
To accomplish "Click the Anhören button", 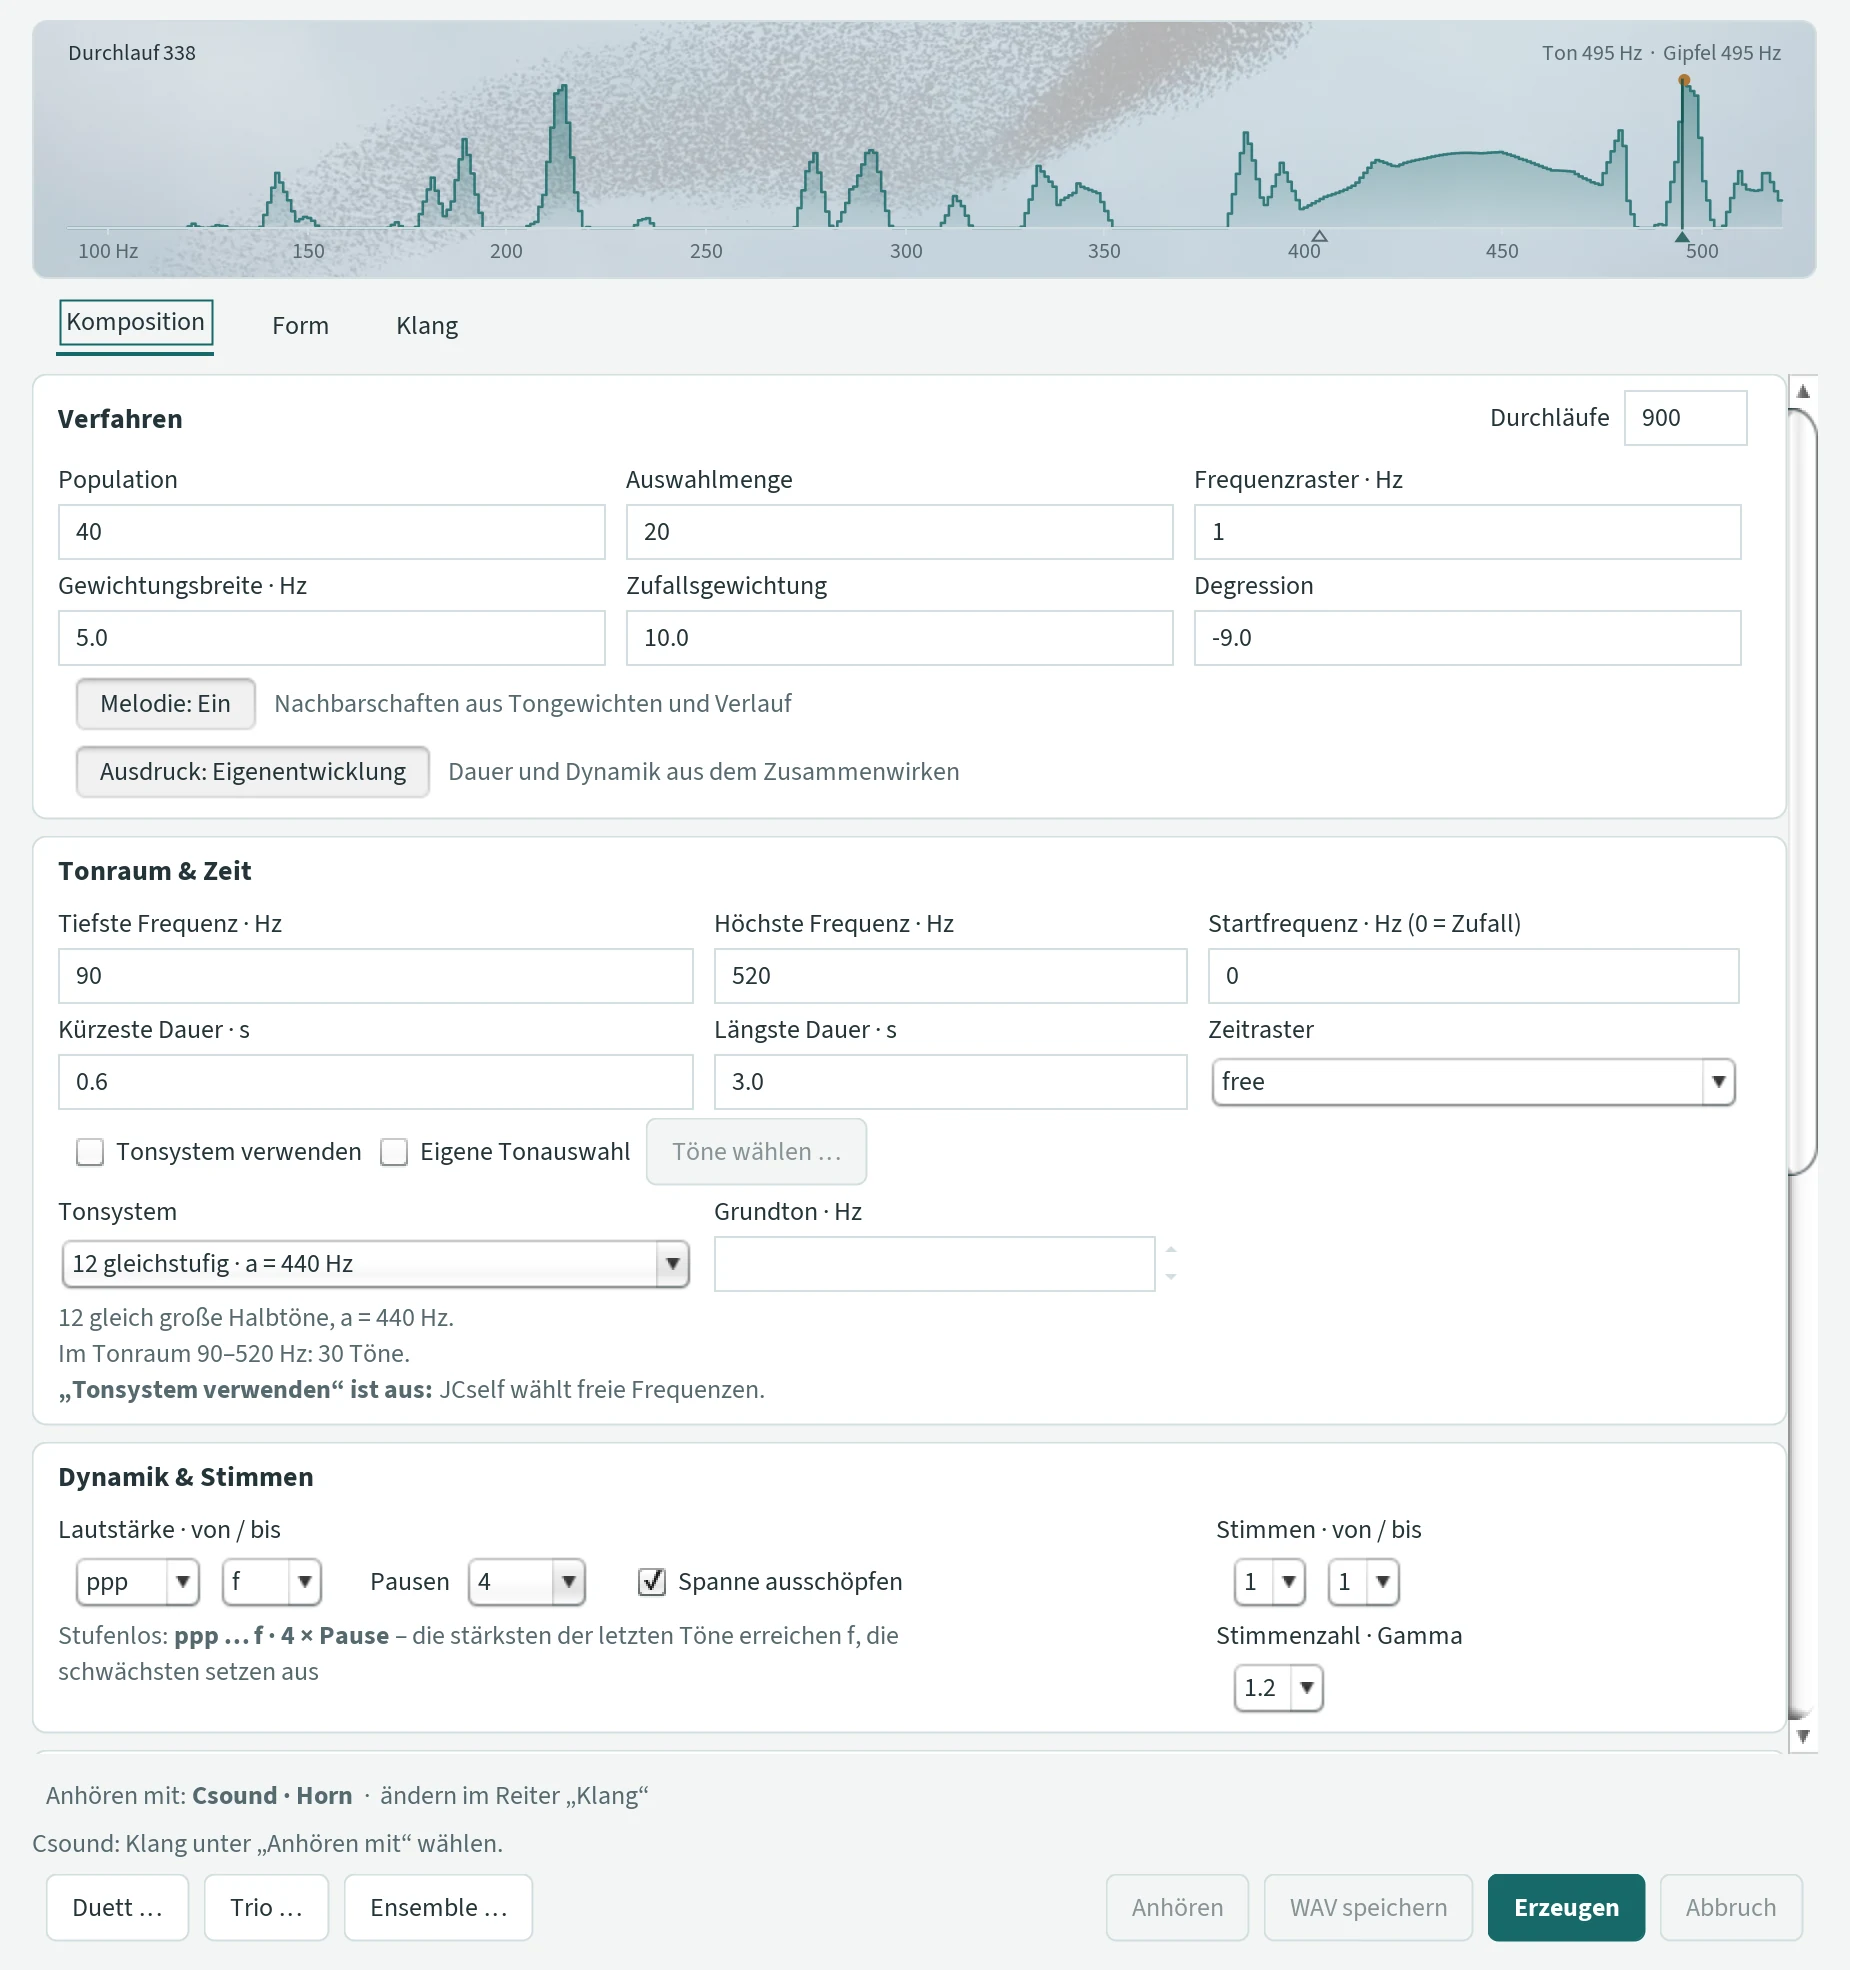I will [1177, 1908].
